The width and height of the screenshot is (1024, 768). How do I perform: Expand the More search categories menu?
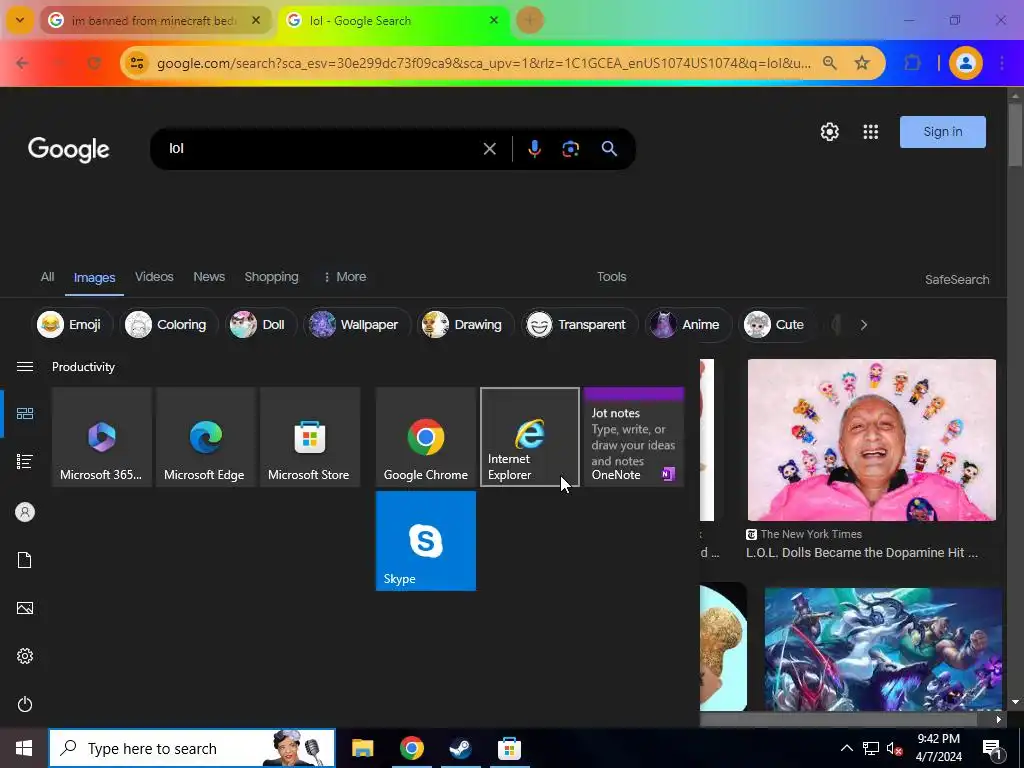[x=345, y=277]
